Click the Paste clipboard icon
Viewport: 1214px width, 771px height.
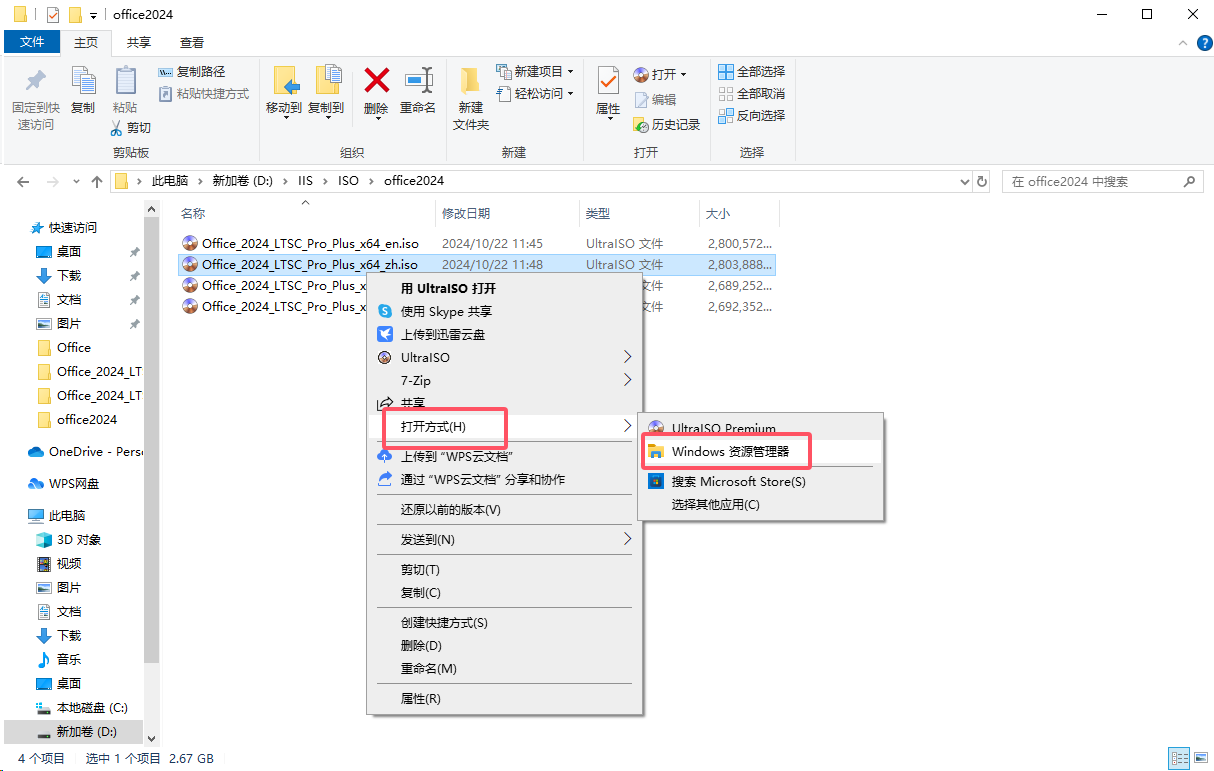coord(125,82)
